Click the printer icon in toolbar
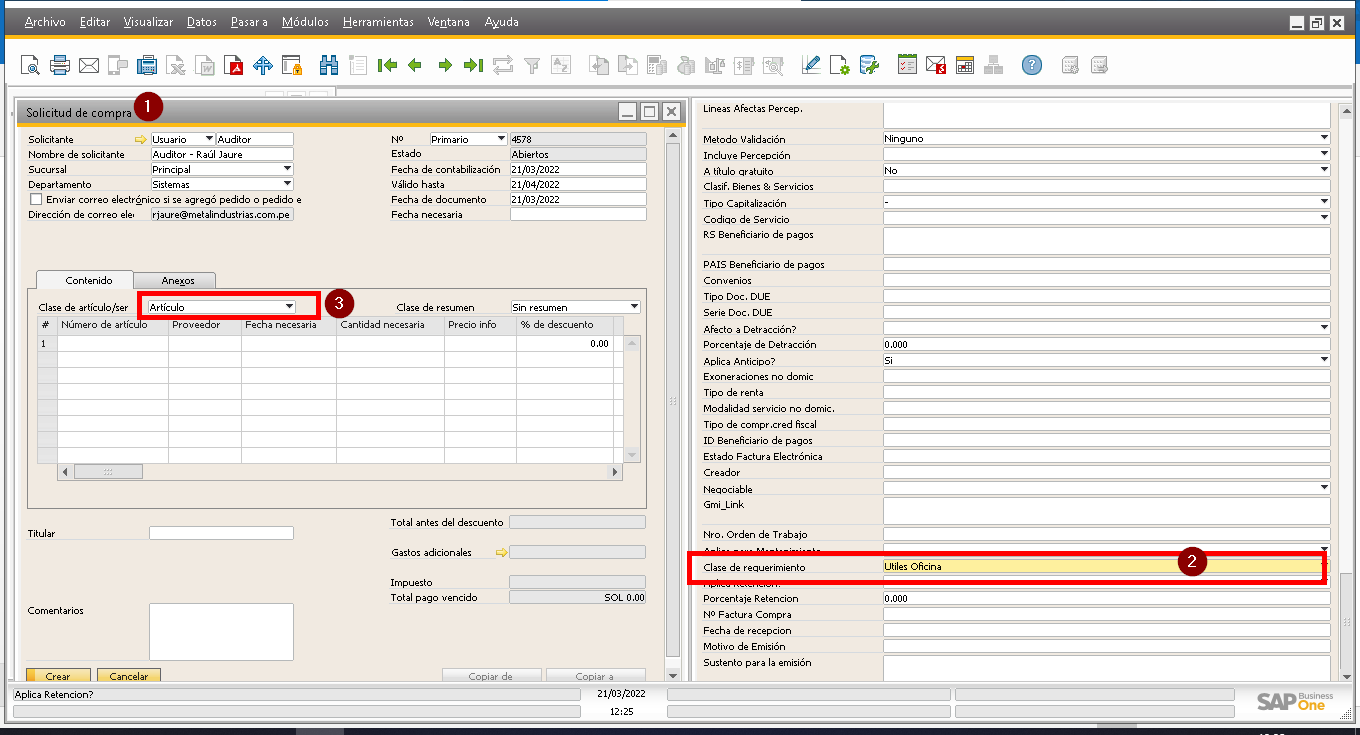1360x735 pixels. (x=60, y=65)
